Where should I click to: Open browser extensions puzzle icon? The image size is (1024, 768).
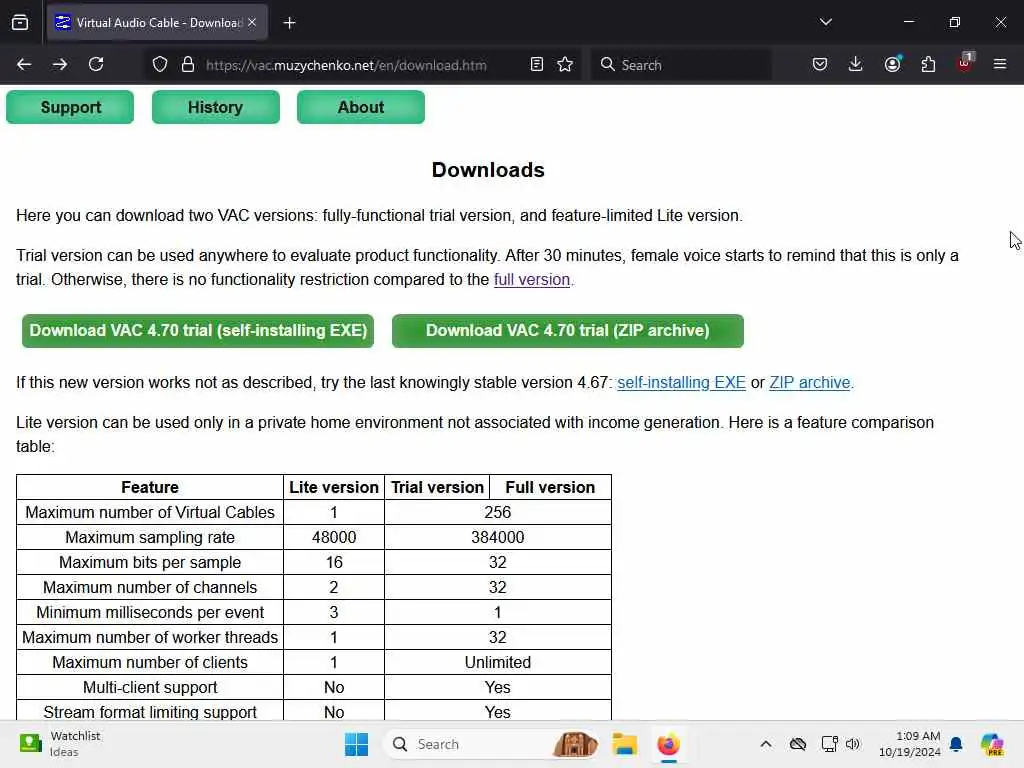click(928, 64)
